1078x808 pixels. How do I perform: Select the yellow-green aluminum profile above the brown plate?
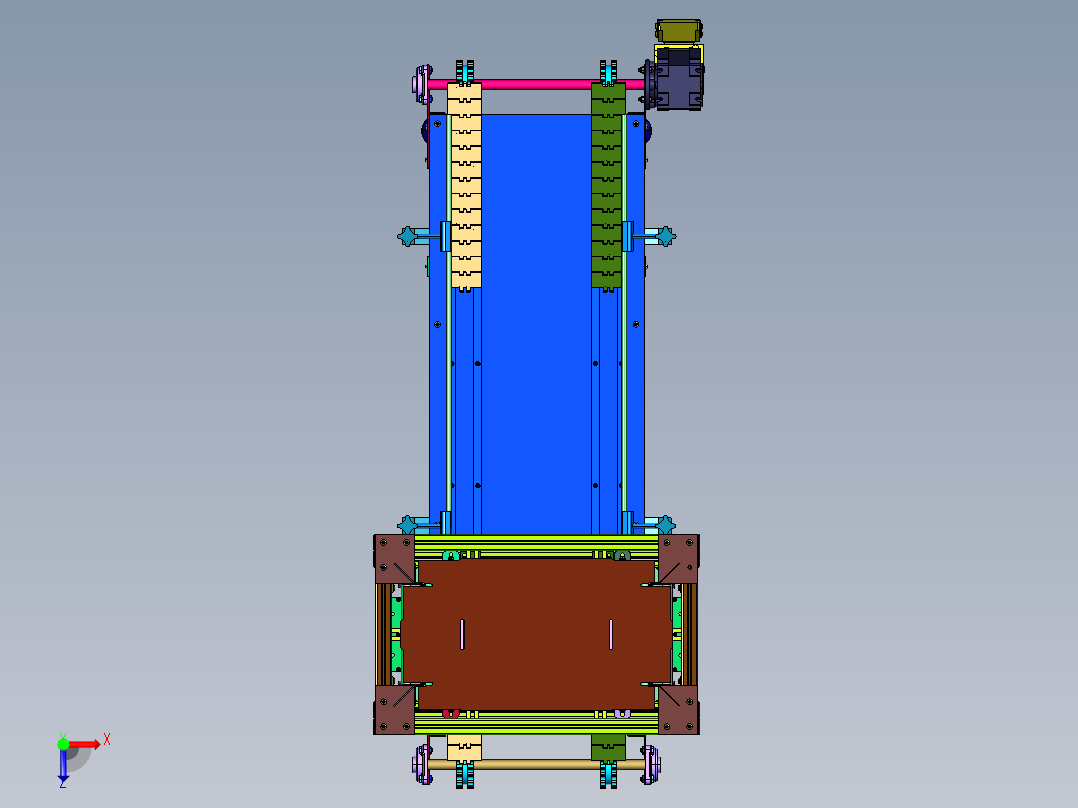536,546
